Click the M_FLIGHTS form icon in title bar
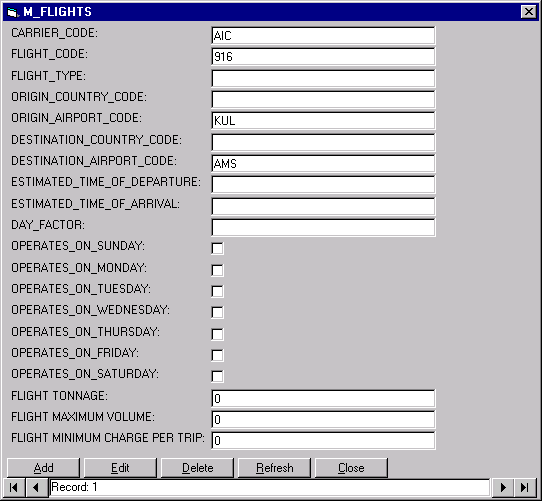This screenshot has width=542, height=501. point(13,12)
